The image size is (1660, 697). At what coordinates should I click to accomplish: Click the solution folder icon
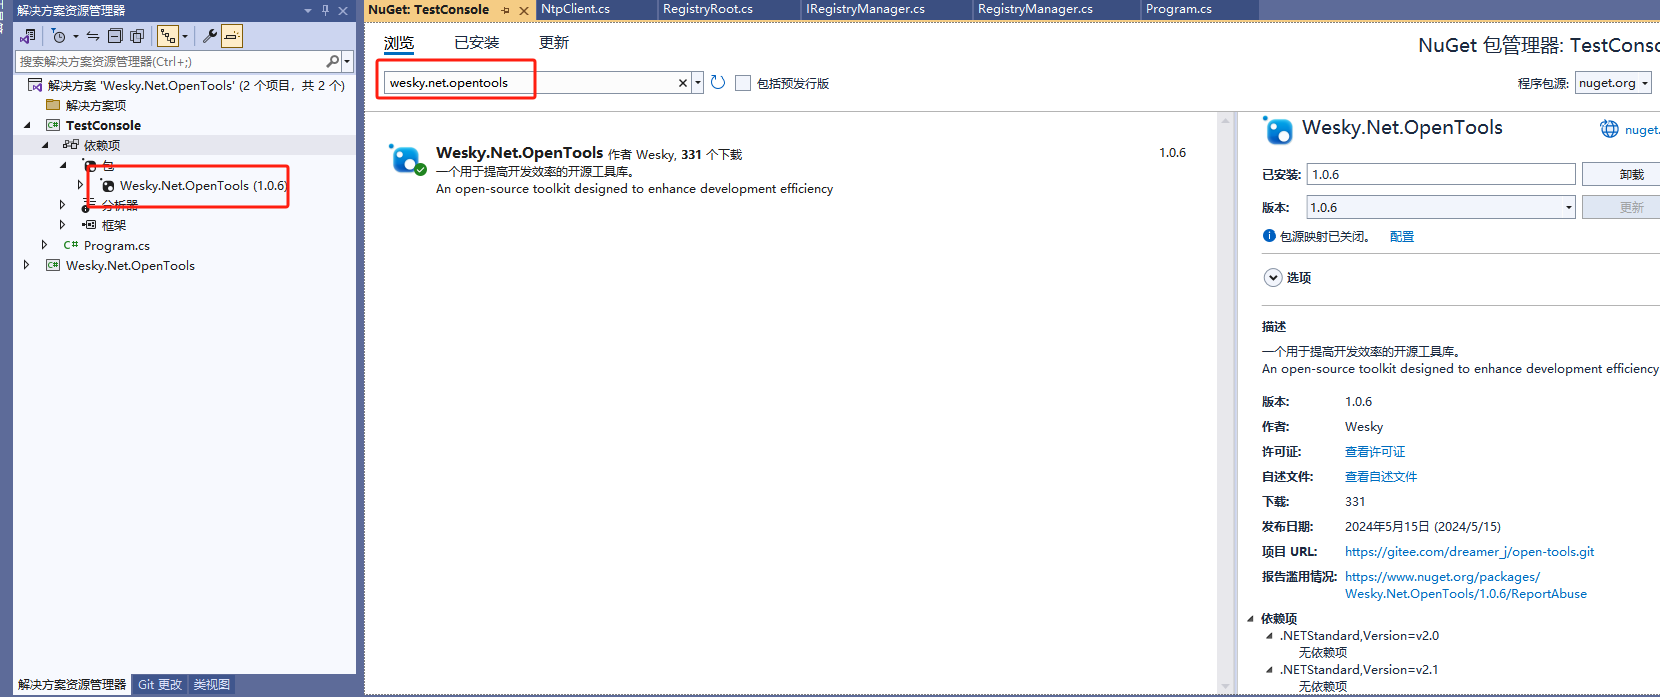(53, 105)
